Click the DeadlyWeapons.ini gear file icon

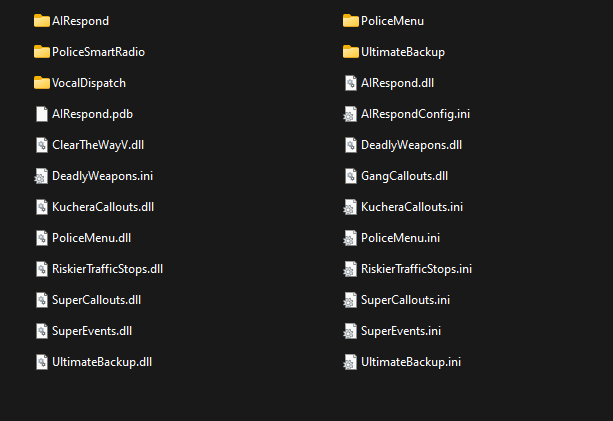pos(41,176)
